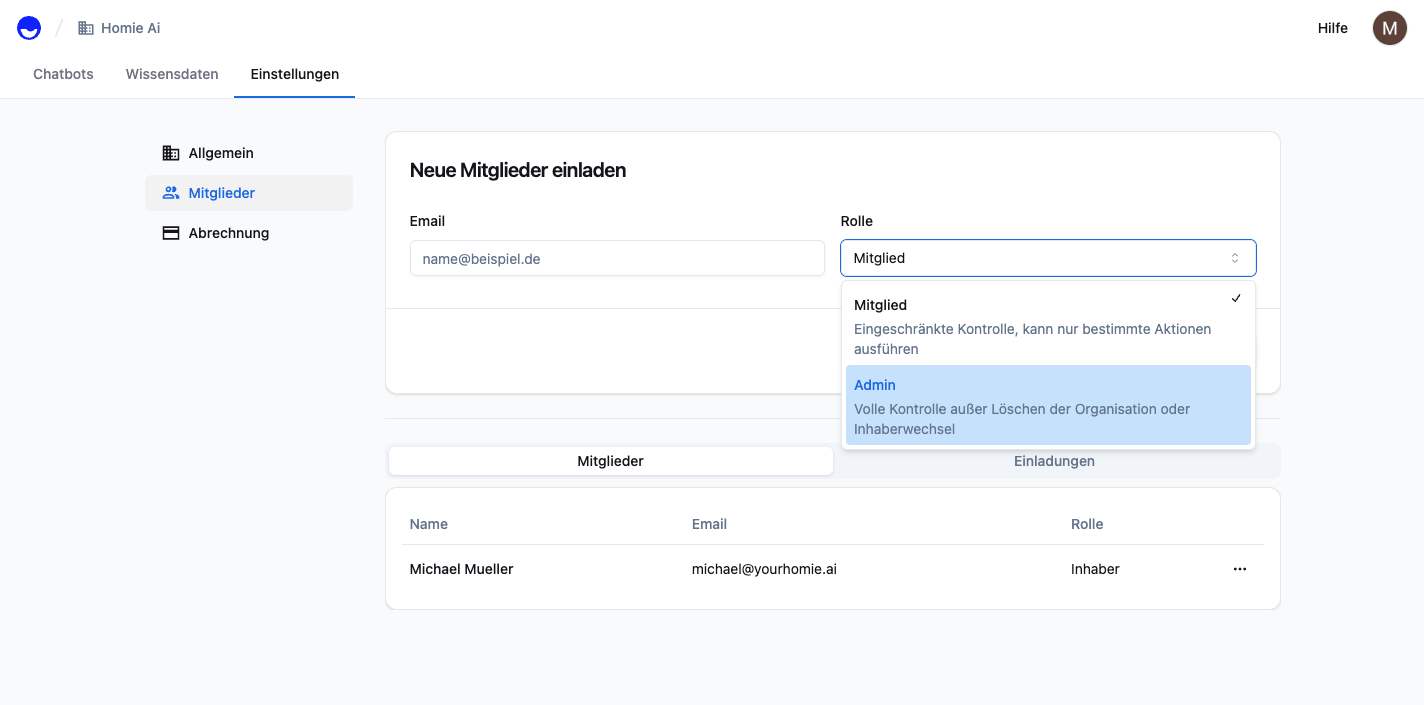This screenshot has height=705, width=1424.
Task: Click the up-down chevron in Rolle selector
Action: (x=1235, y=258)
